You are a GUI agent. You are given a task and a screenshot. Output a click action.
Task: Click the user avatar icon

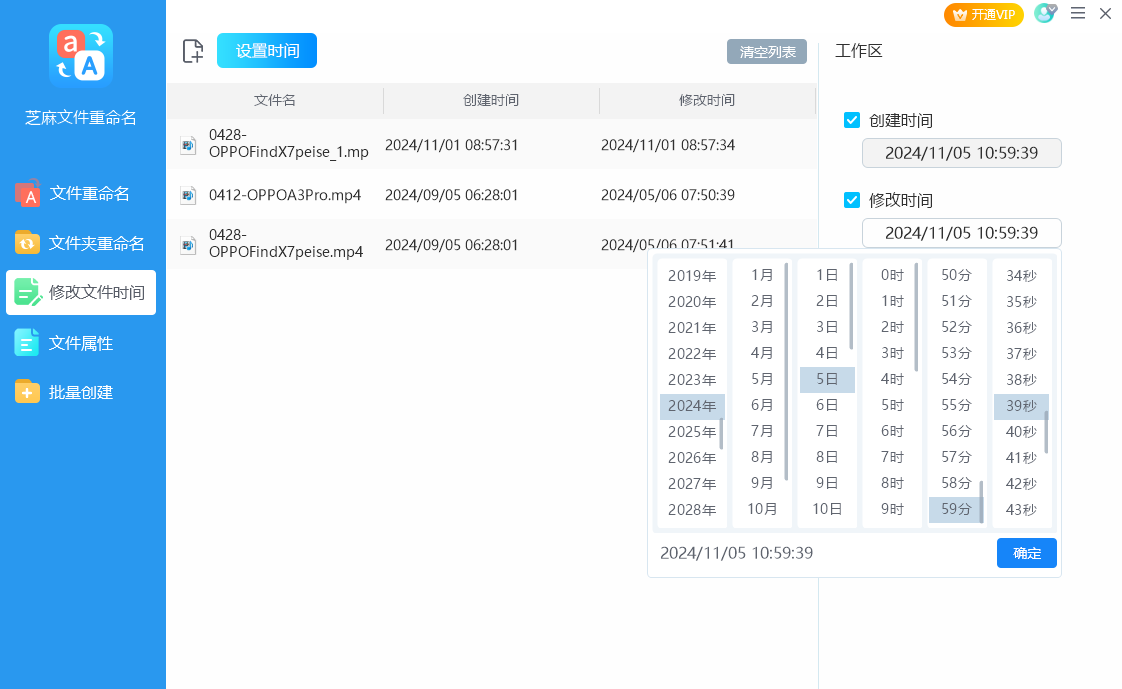tap(1044, 14)
